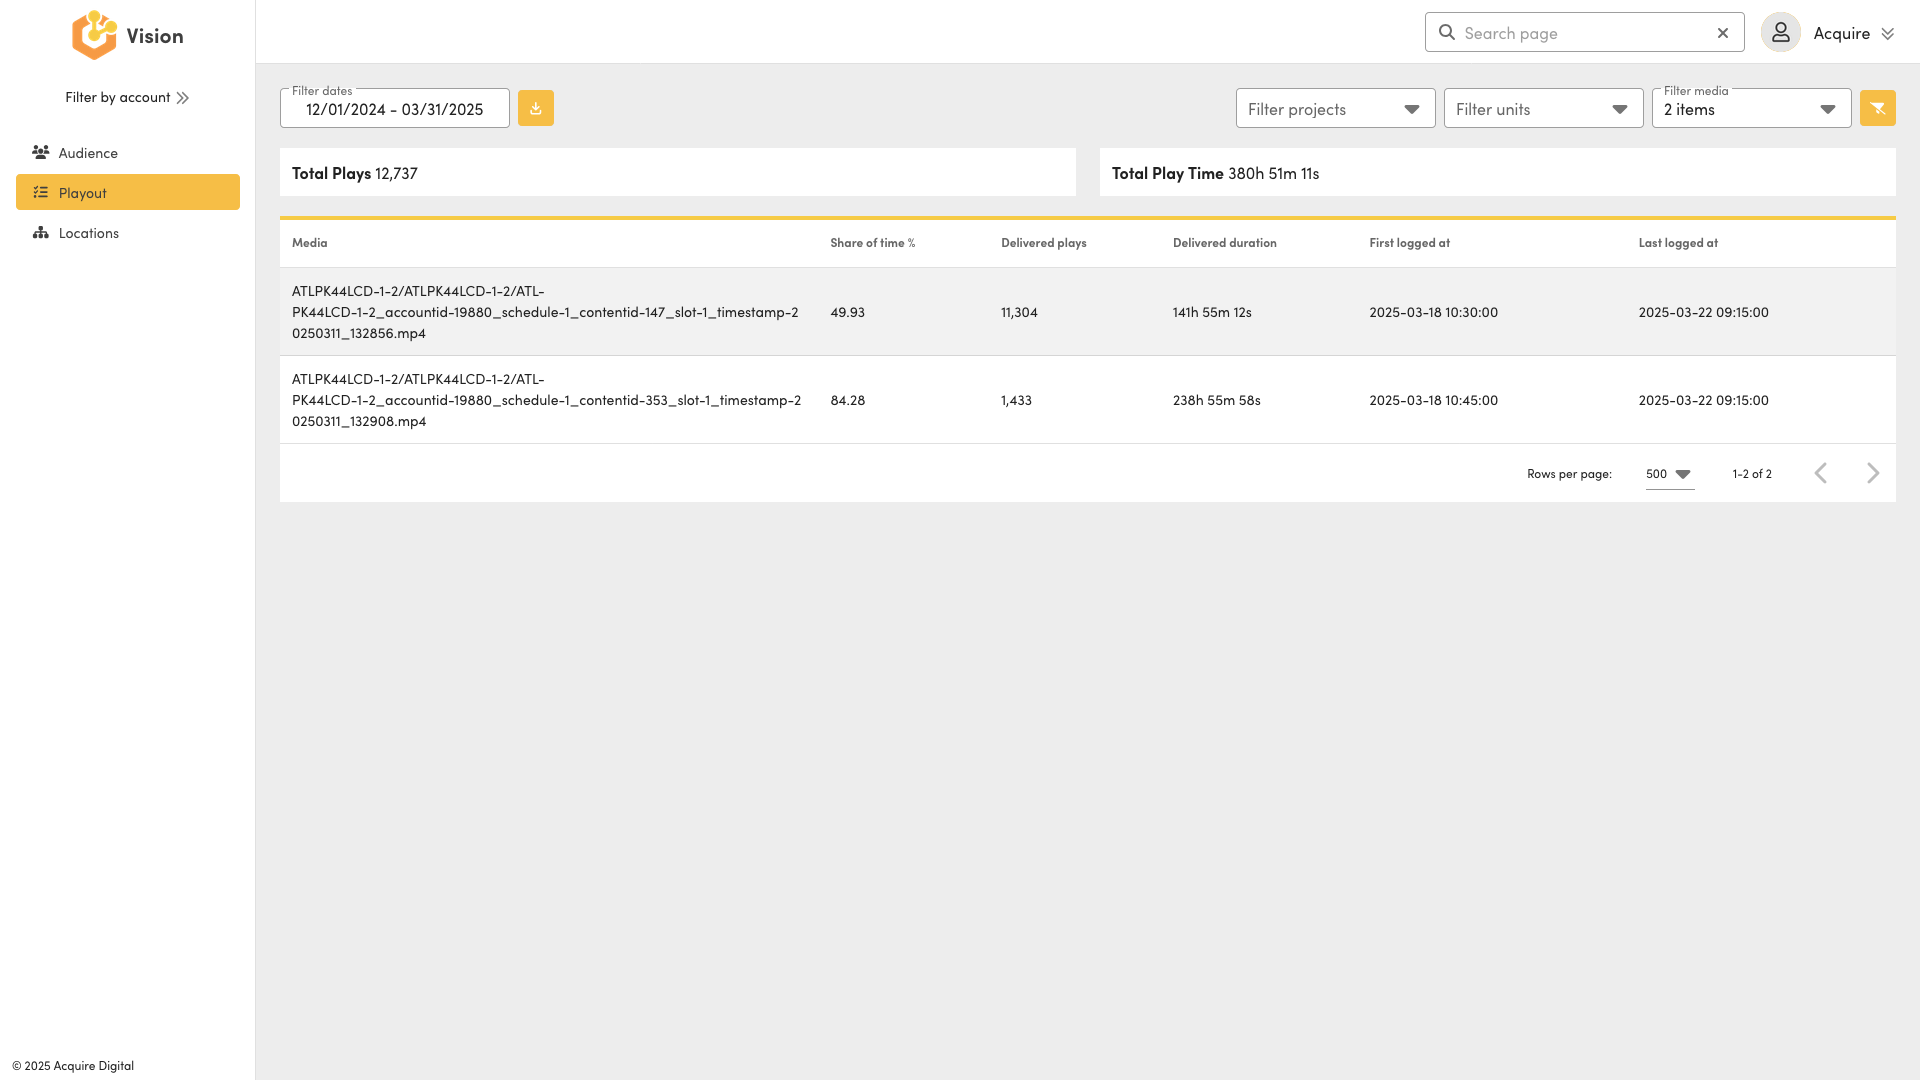Go to the previous table page
The height and width of the screenshot is (1080, 1920).
(x=1821, y=473)
